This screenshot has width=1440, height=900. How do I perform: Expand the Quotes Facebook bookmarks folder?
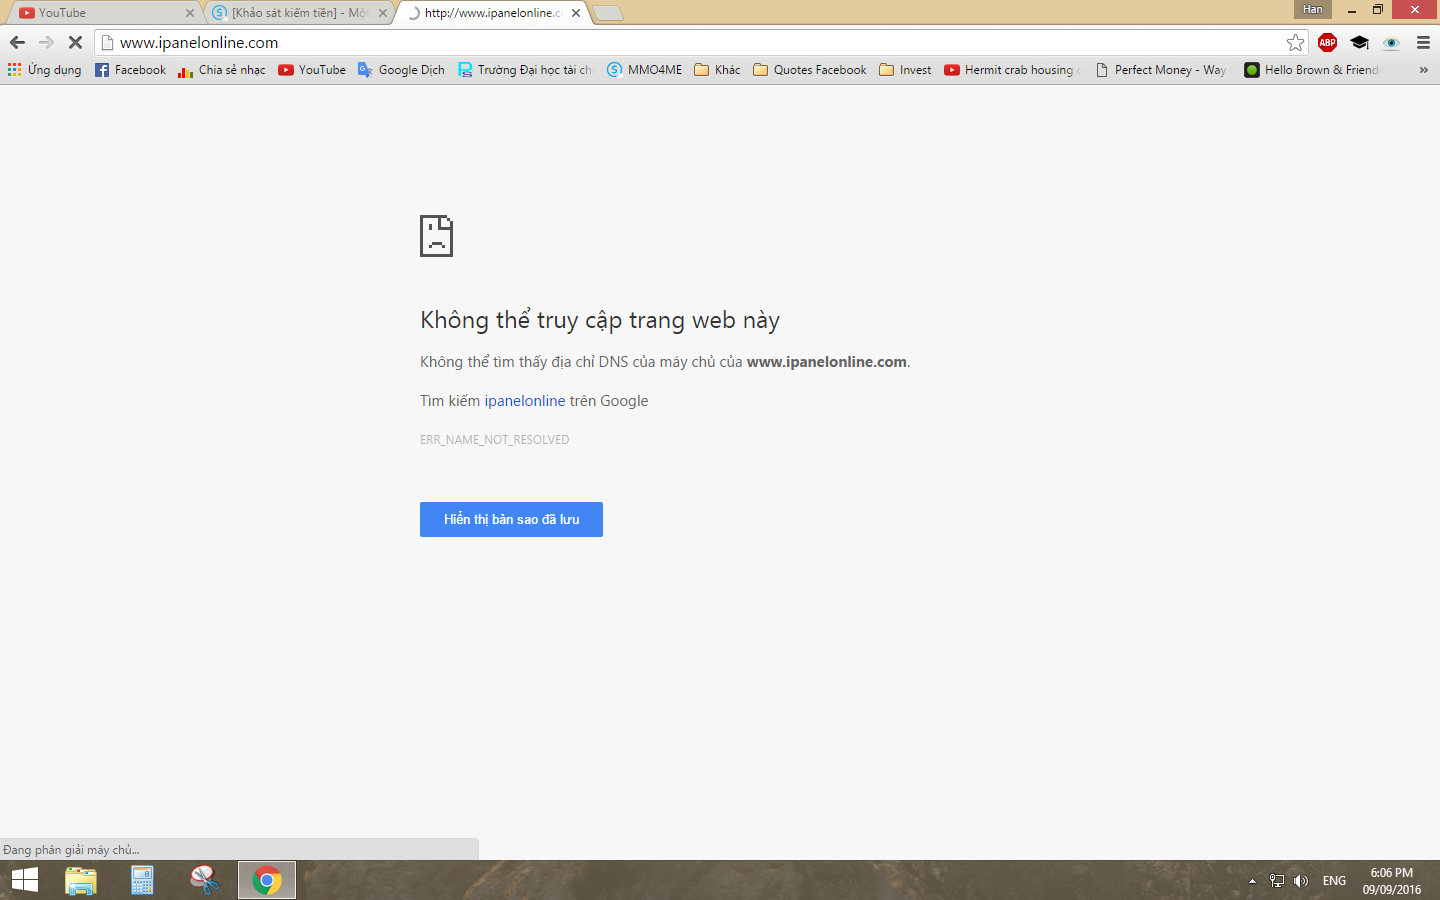(810, 70)
